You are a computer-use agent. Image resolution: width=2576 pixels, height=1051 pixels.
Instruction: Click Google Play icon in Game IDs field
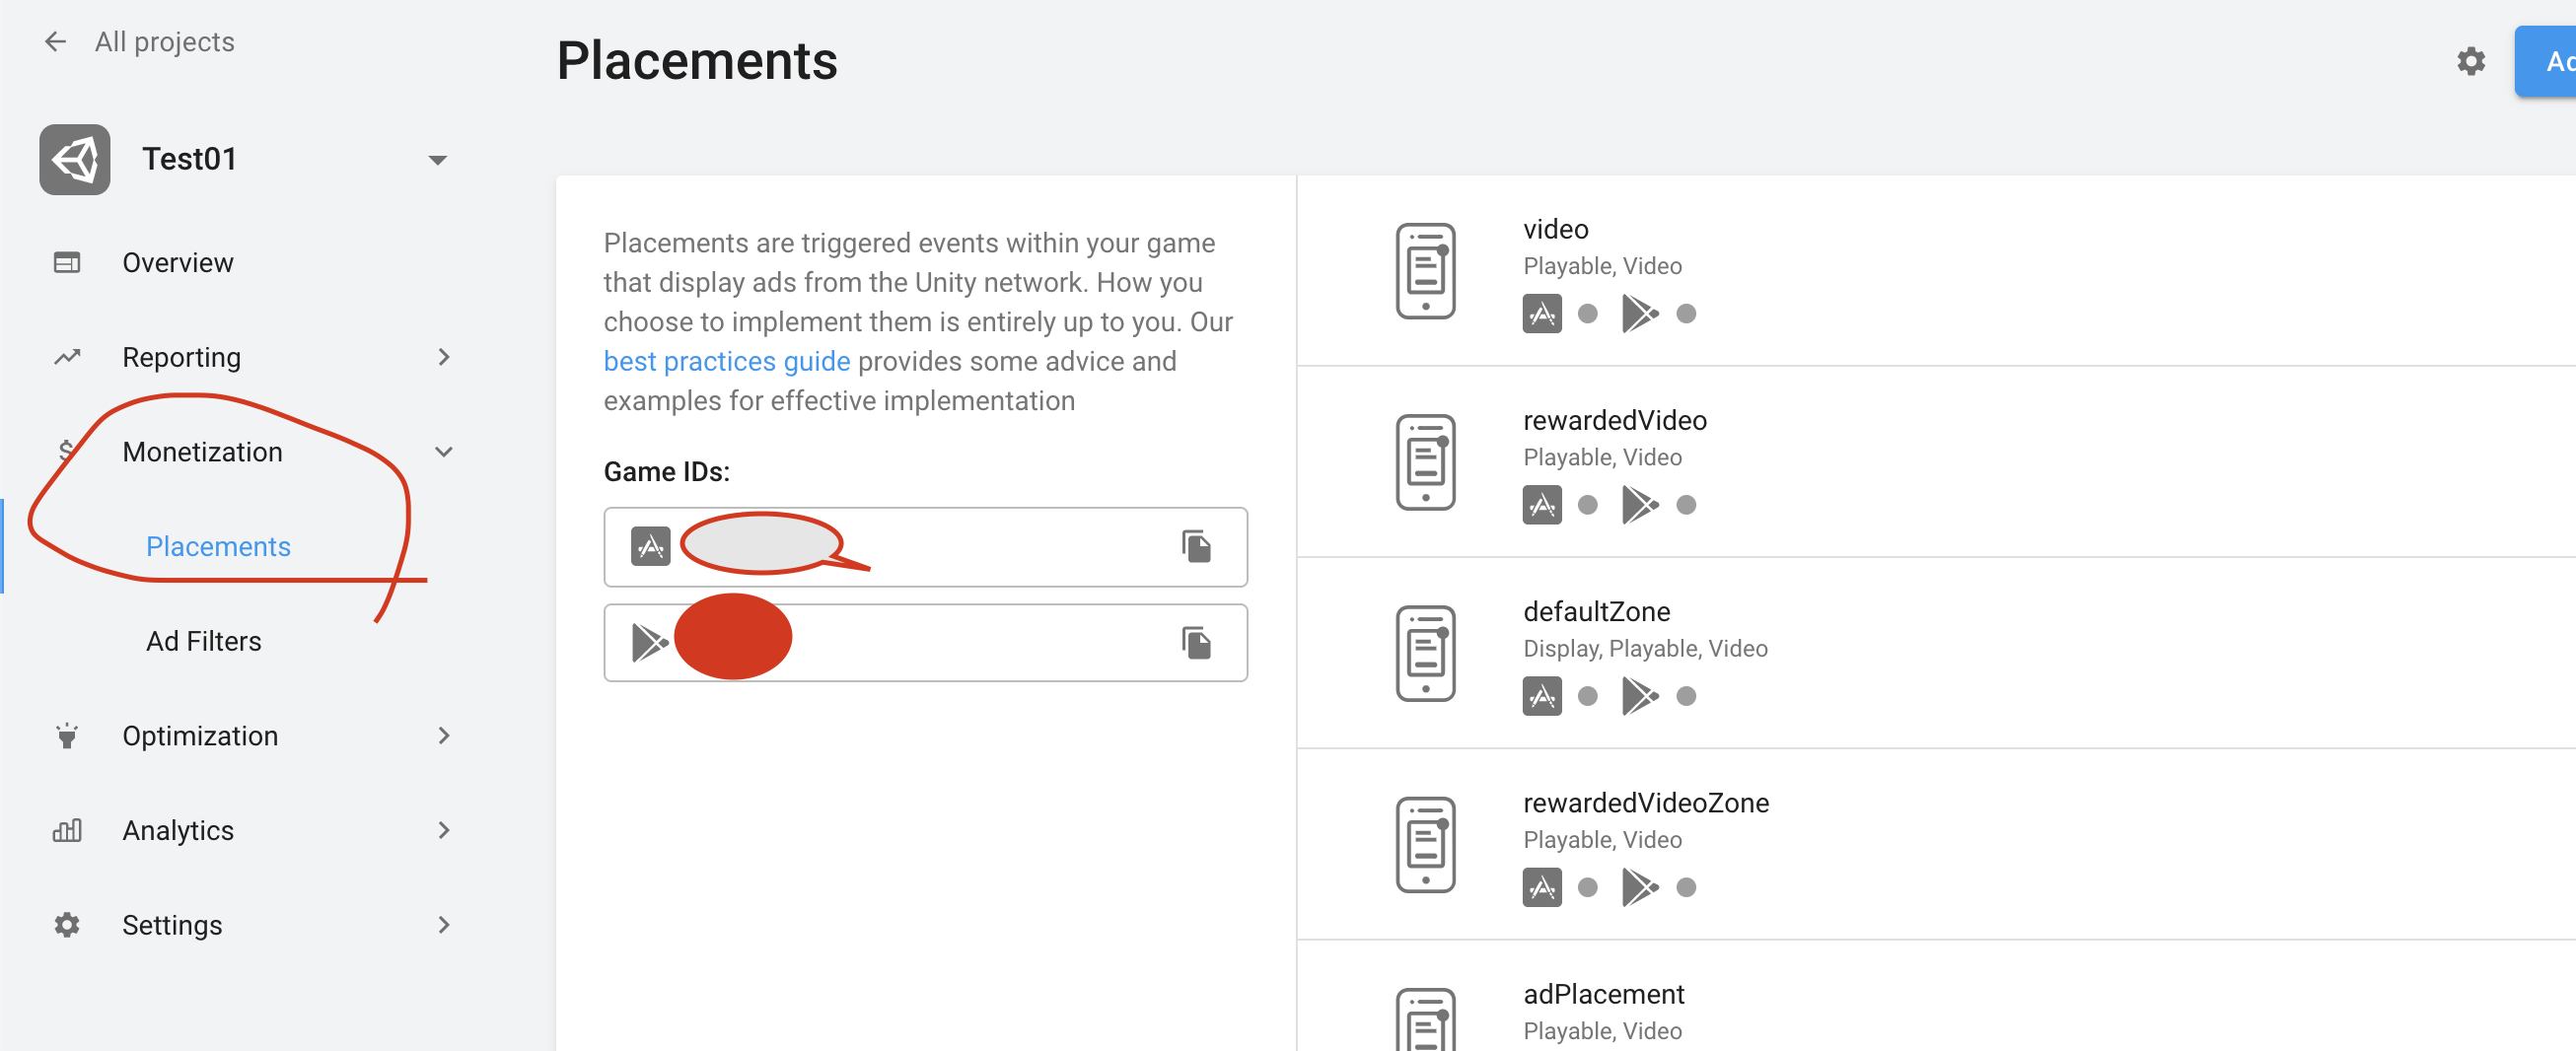point(650,643)
